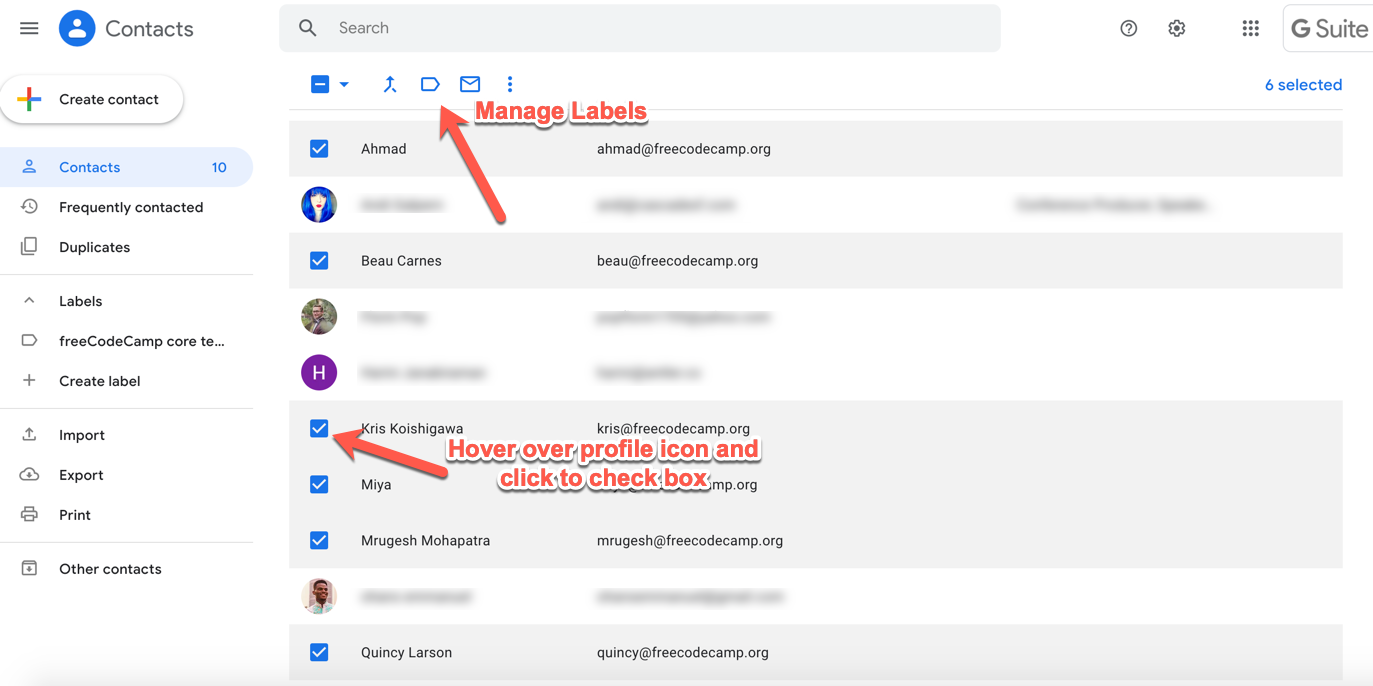Click beau@freecodecamp.org email
The height and width of the screenshot is (686, 1373).
click(x=678, y=261)
